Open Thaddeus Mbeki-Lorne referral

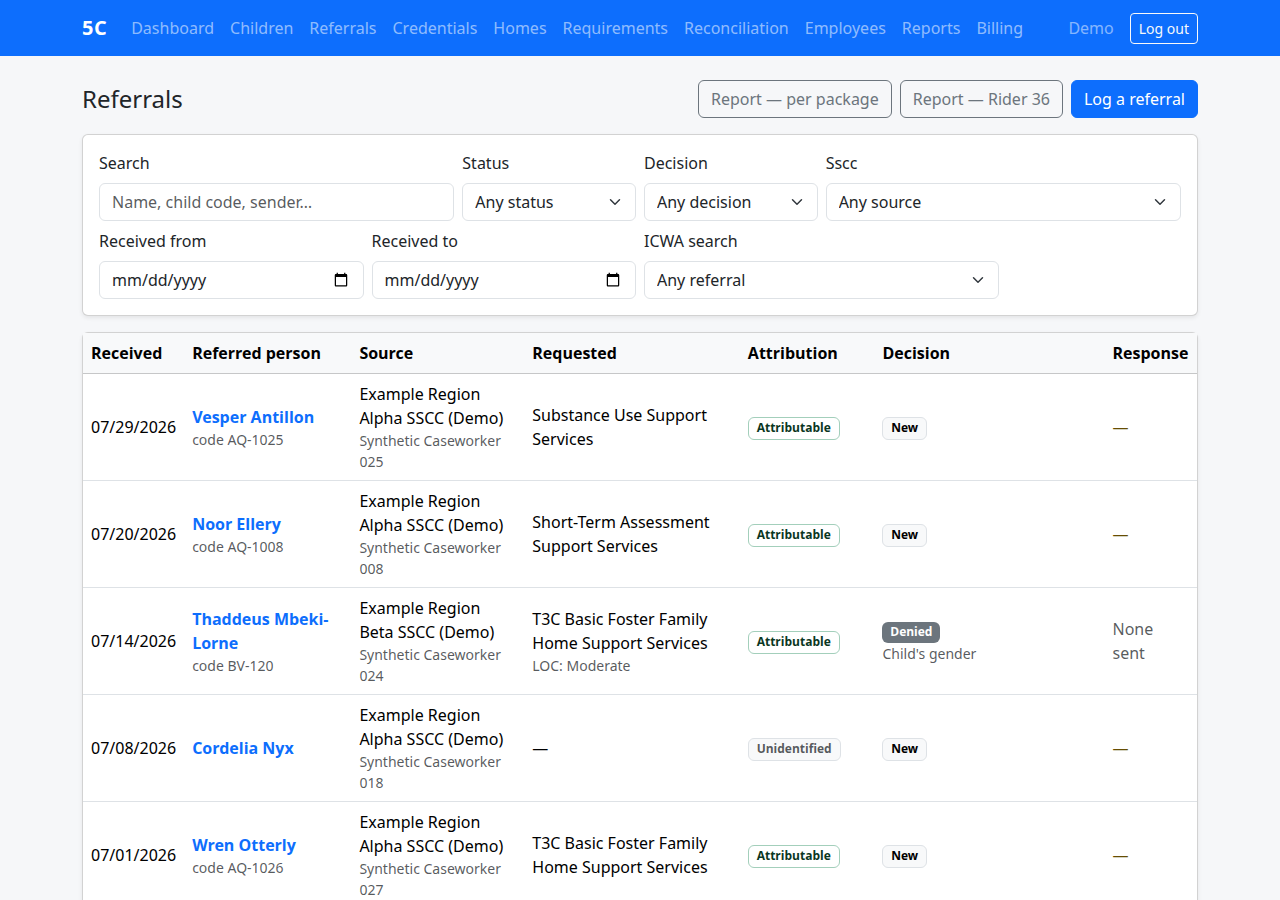click(260, 631)
